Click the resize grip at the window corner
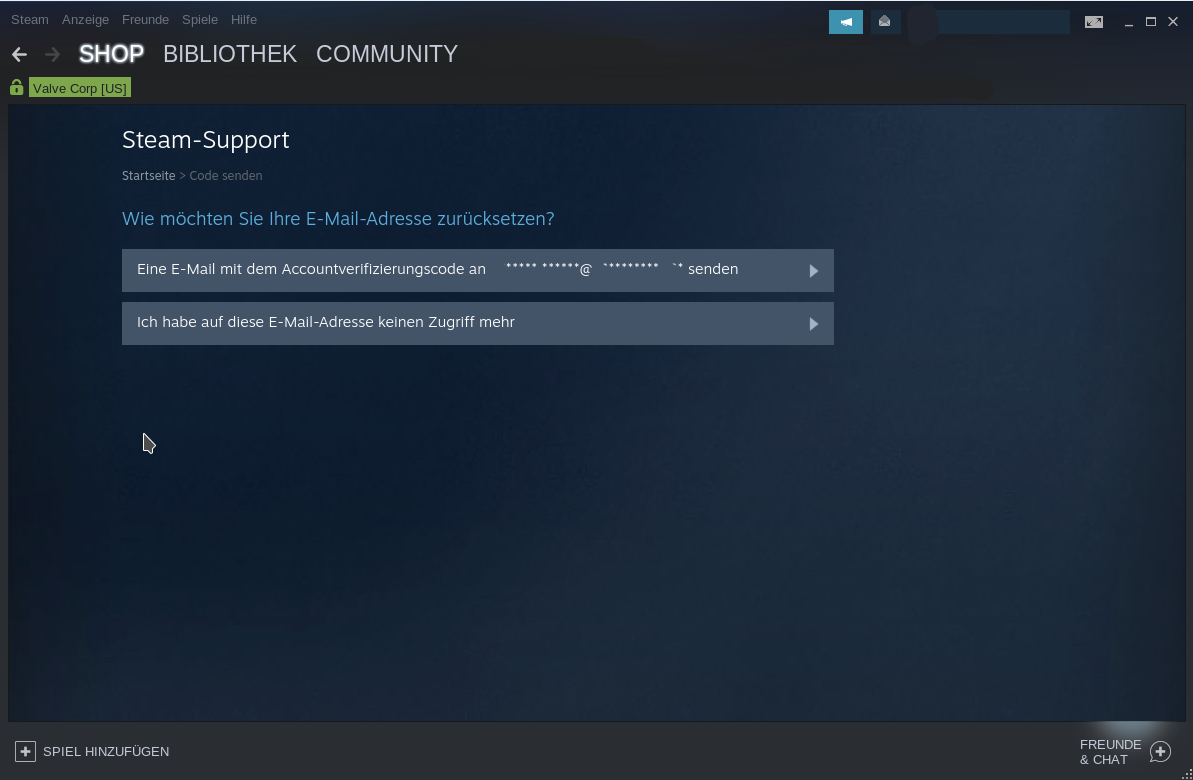This screenshot has height=780, width=1193. (x=1186, y=773)
